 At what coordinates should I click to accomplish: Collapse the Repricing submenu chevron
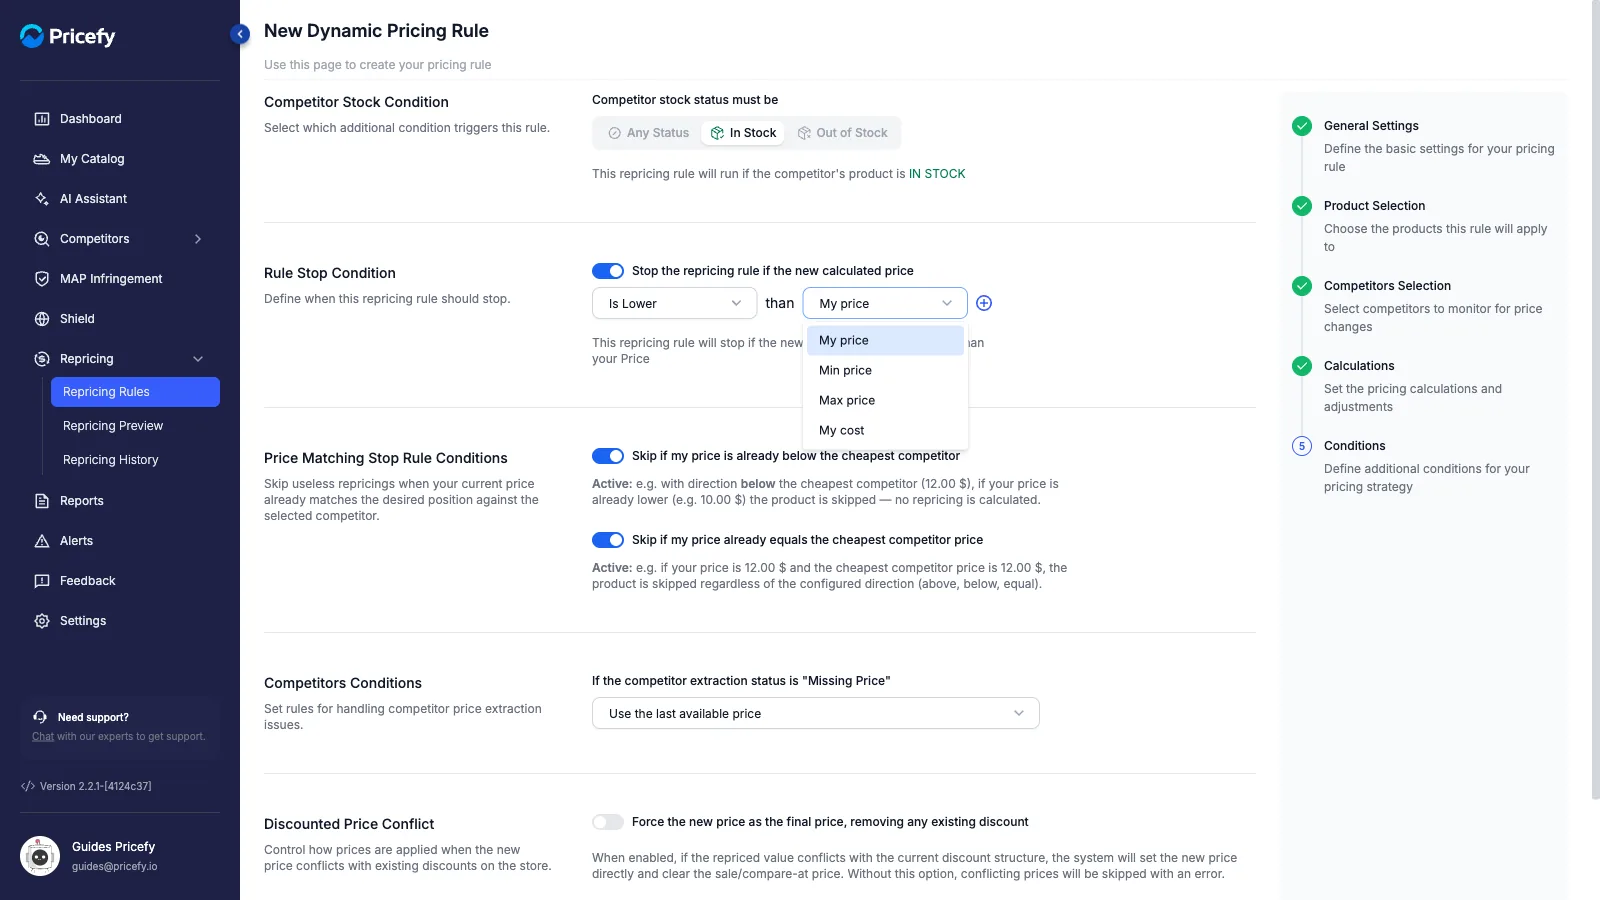click(198, 359)
